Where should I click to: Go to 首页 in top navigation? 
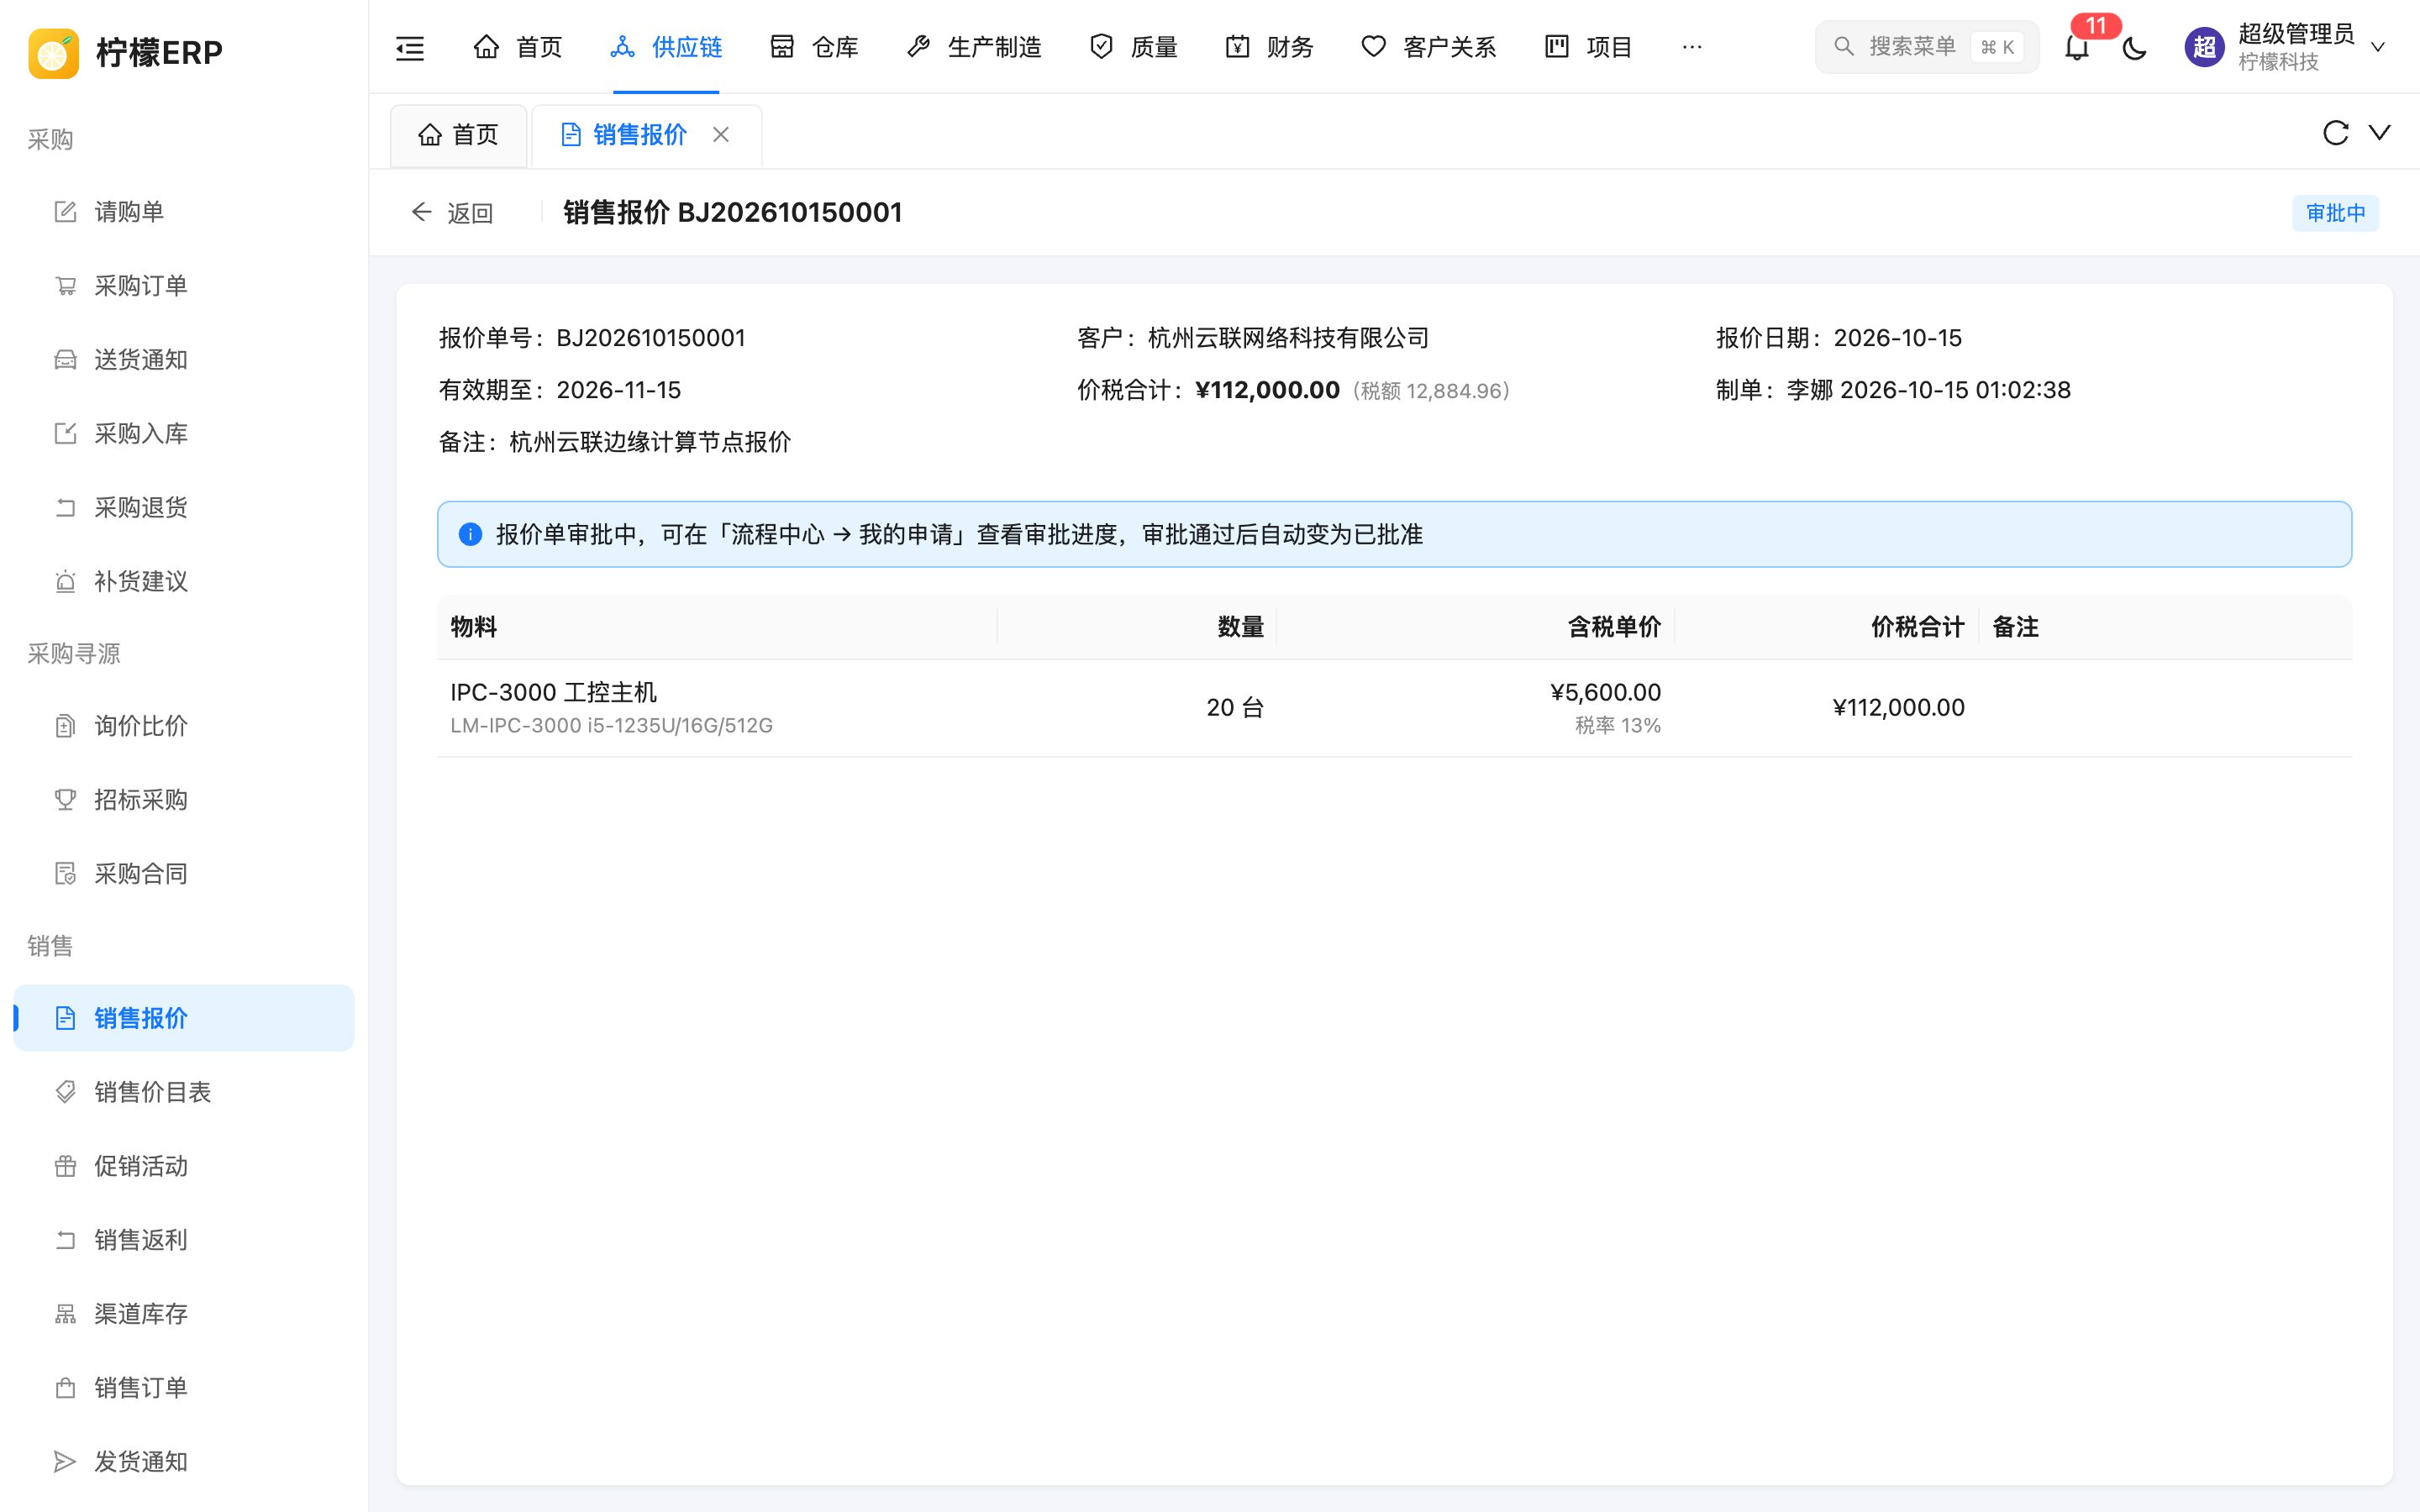[517, 47]
